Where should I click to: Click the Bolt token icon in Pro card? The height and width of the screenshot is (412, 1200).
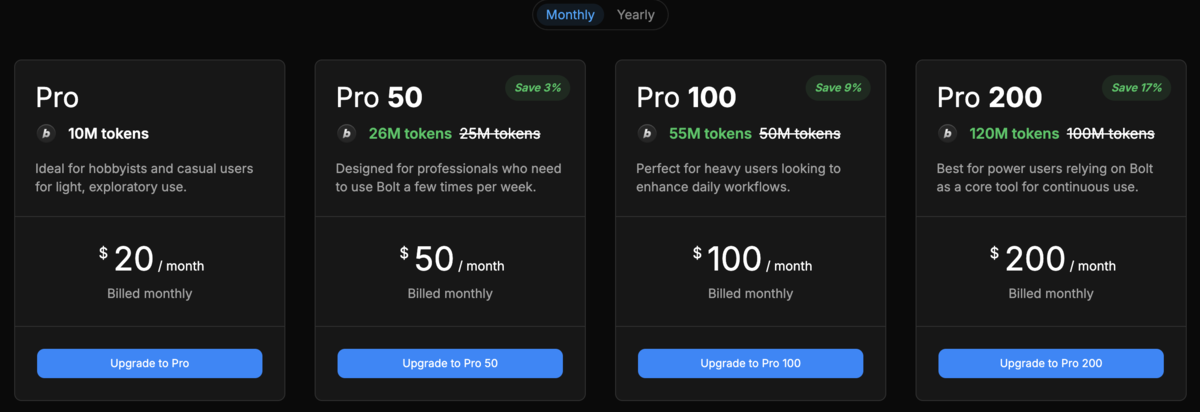click(x=46, y=133)
